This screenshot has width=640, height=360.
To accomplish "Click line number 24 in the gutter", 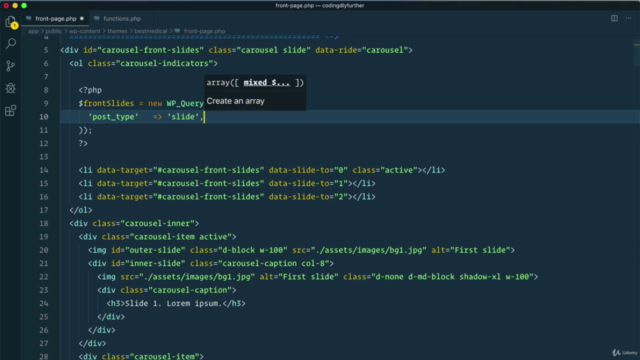I will [44, 304].
